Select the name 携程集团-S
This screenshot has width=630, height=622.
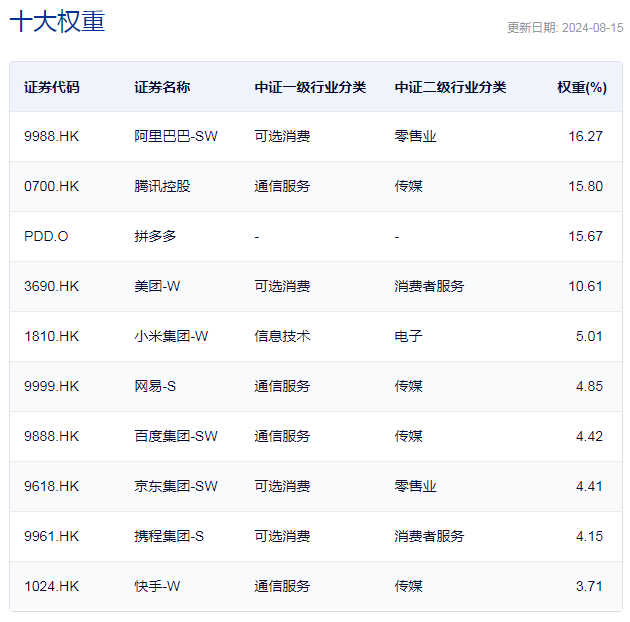tap(169, 536)
